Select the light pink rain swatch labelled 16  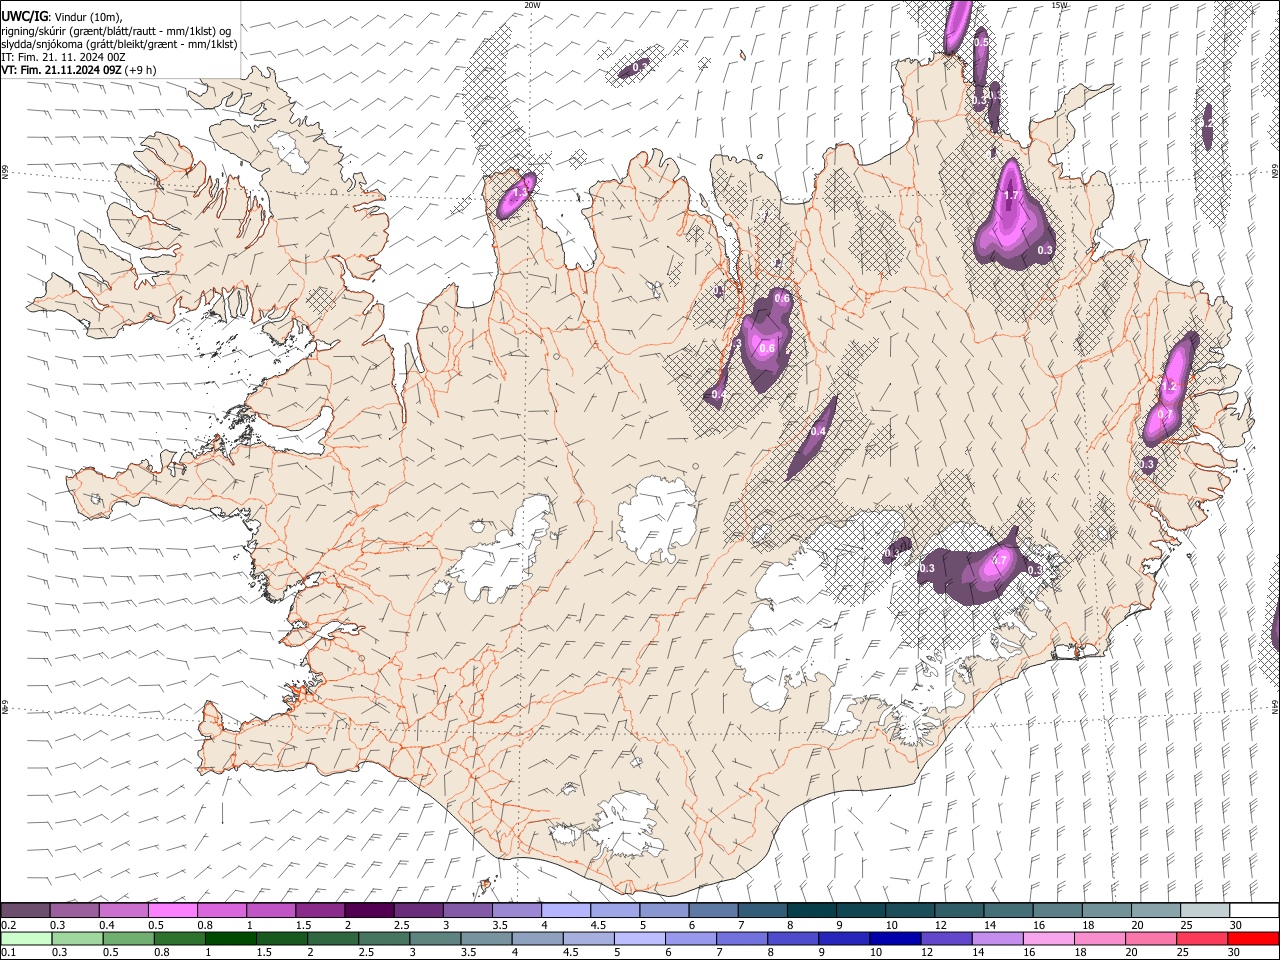click(x=1047, y=938)
